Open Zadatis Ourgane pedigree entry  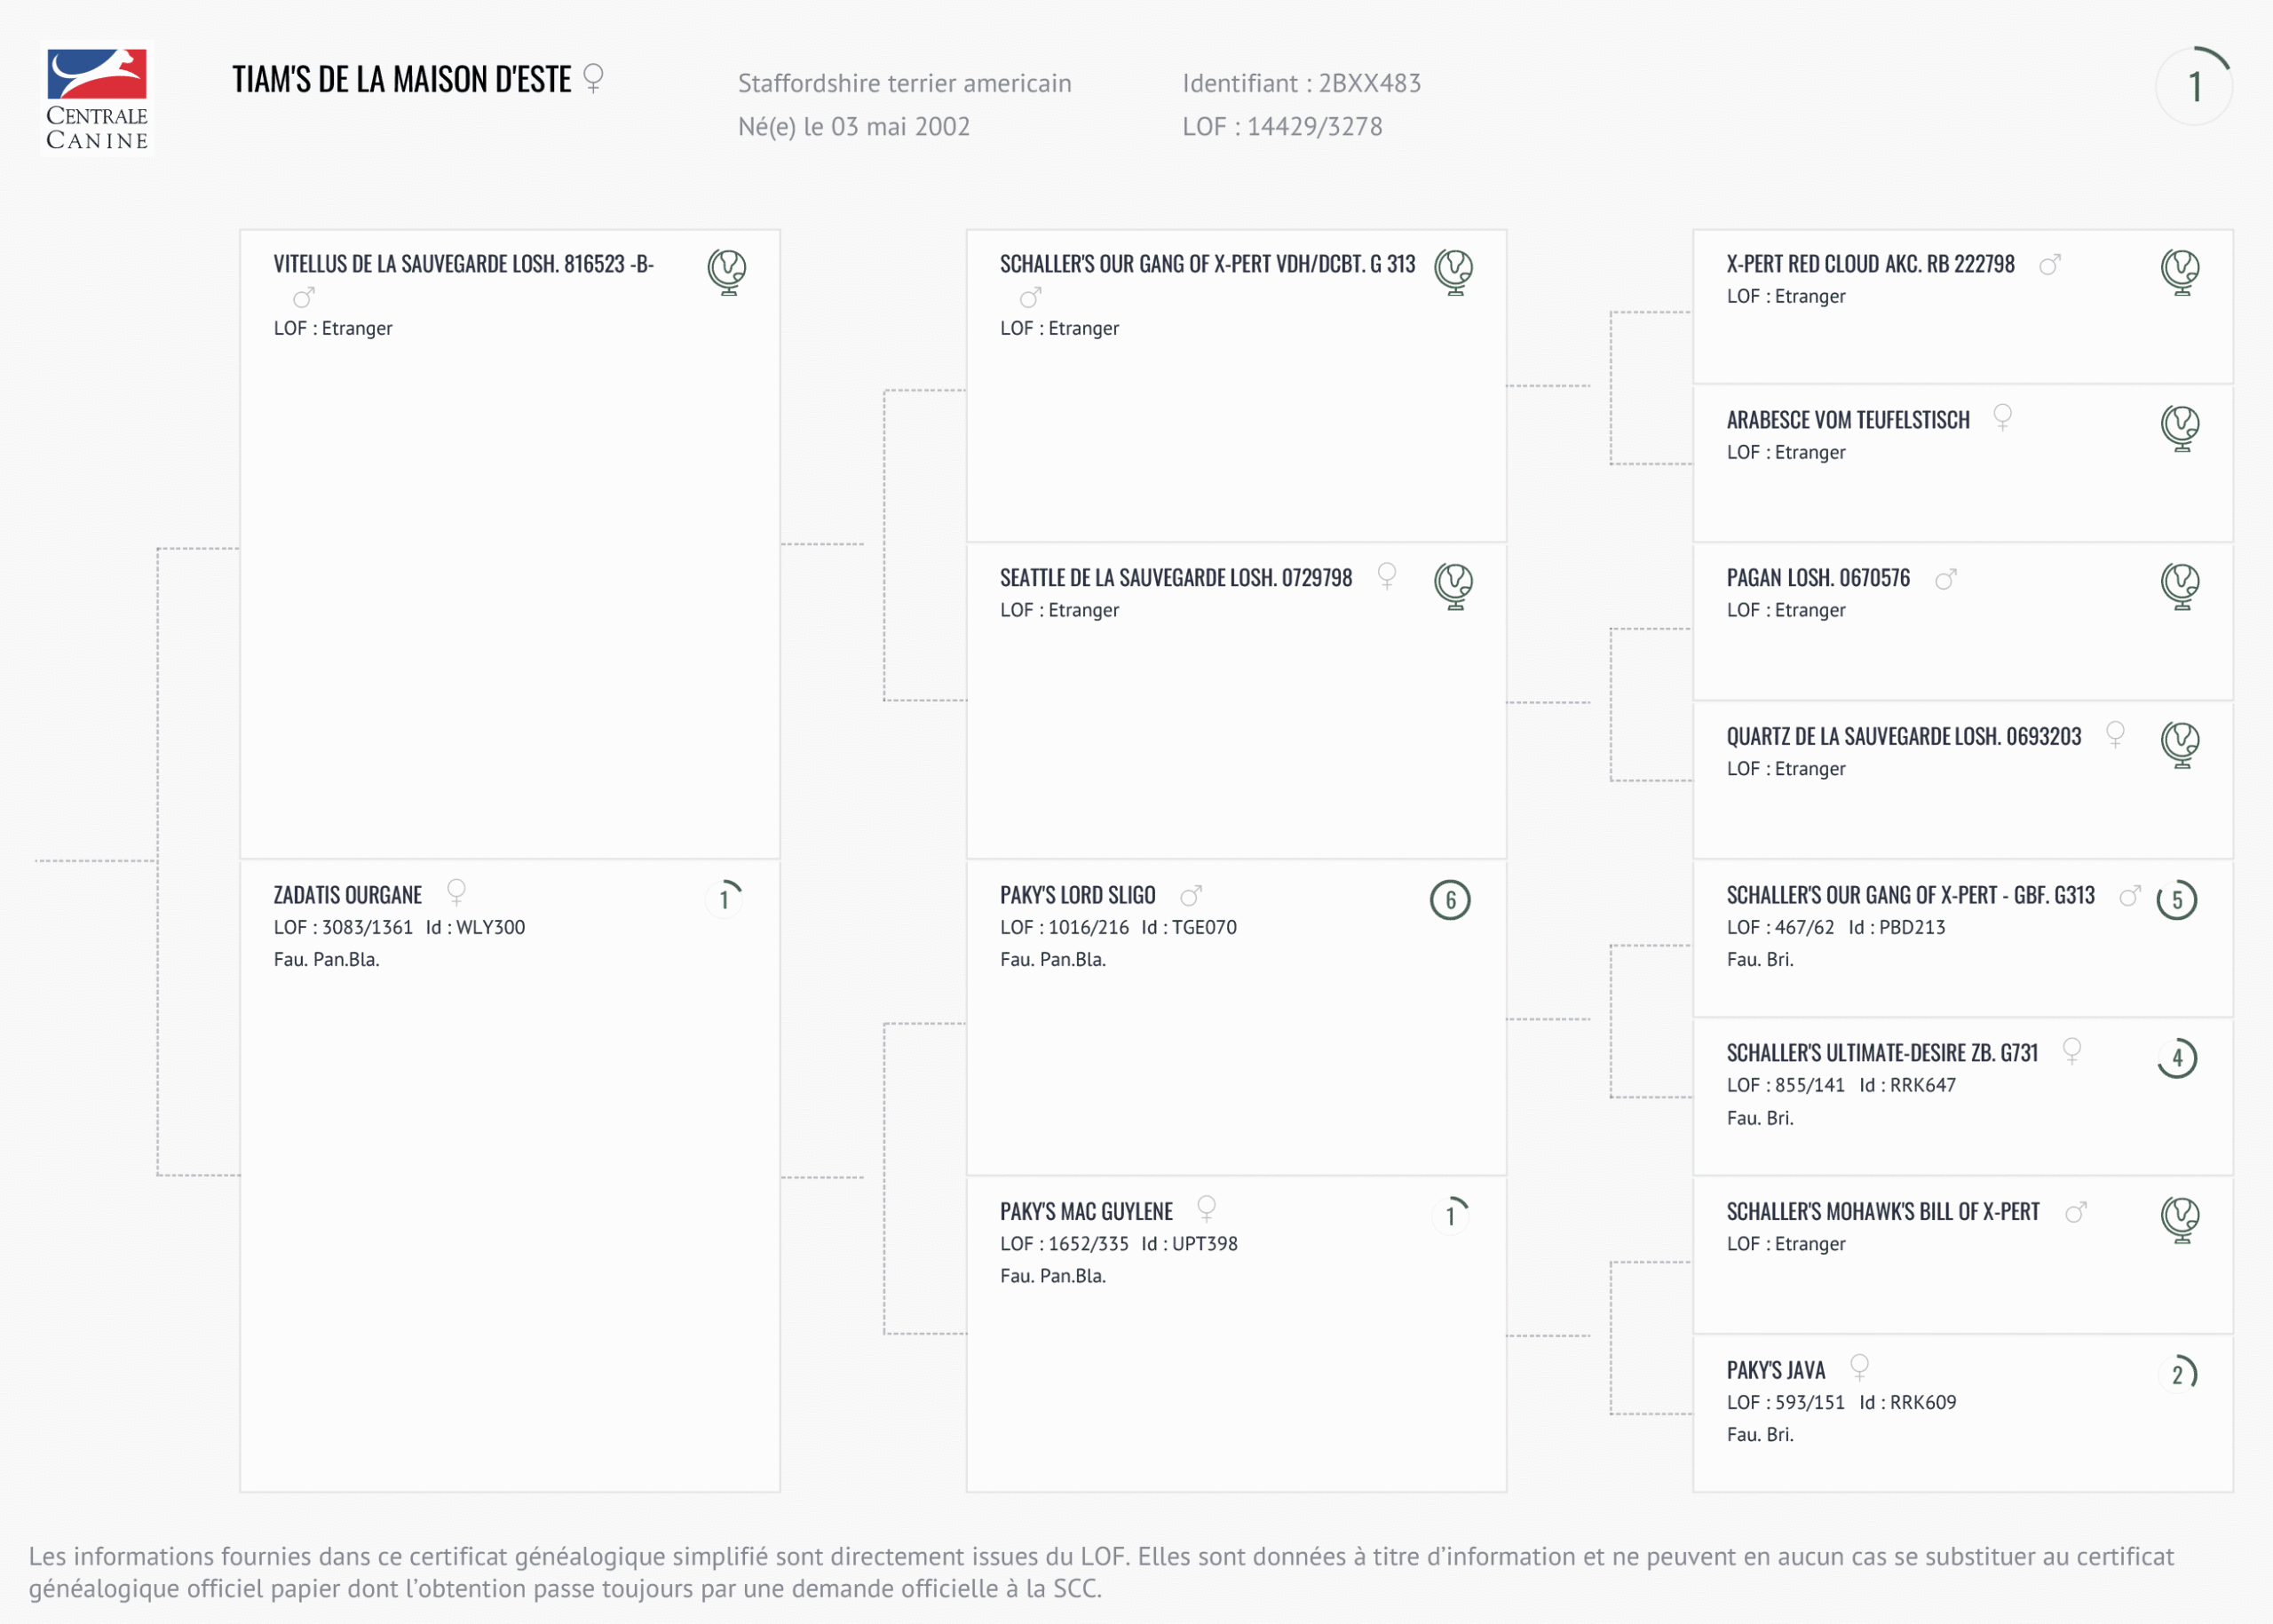coord(348,895)
